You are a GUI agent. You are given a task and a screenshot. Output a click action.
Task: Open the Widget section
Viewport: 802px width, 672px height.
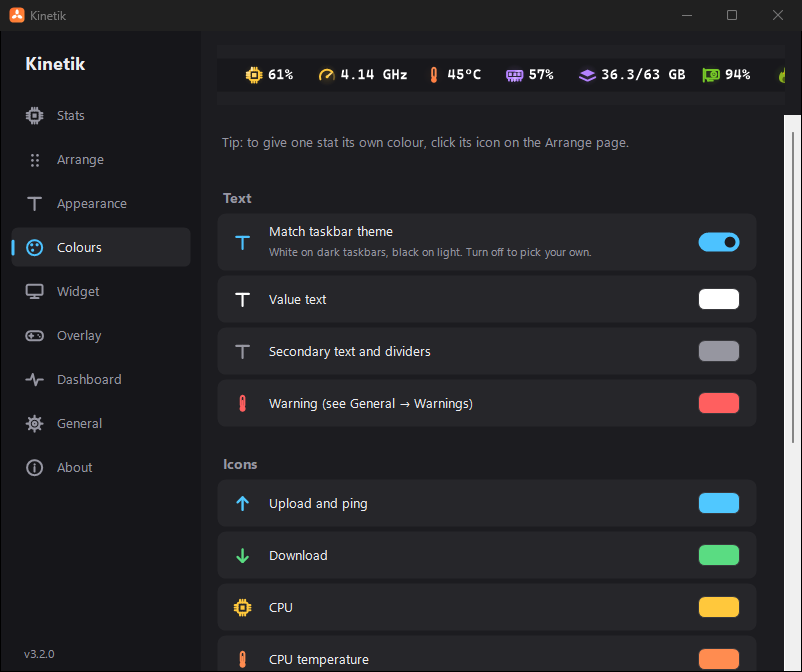pos(101,292)
